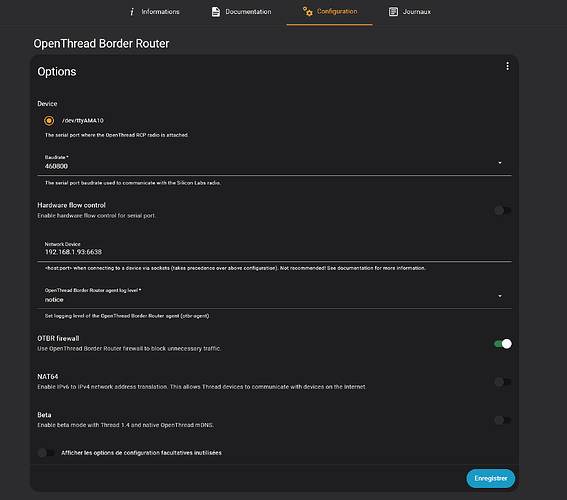Click the notice log level value

(54, 300)
